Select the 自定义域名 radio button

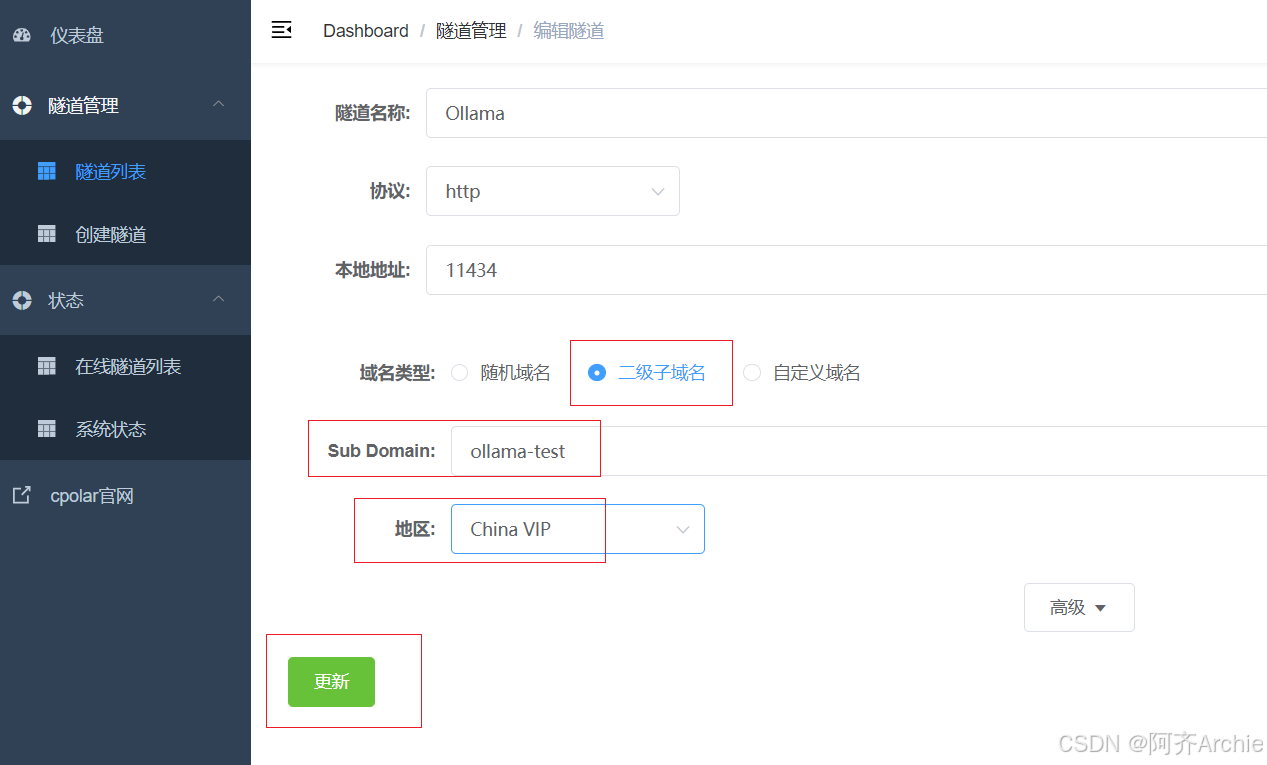[x=752, y=373]
